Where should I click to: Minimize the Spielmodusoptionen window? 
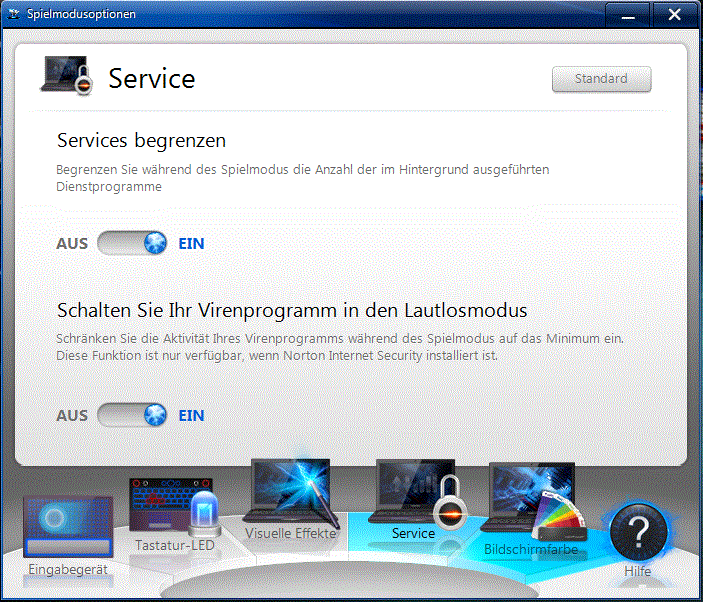click(x=628, y=15)
